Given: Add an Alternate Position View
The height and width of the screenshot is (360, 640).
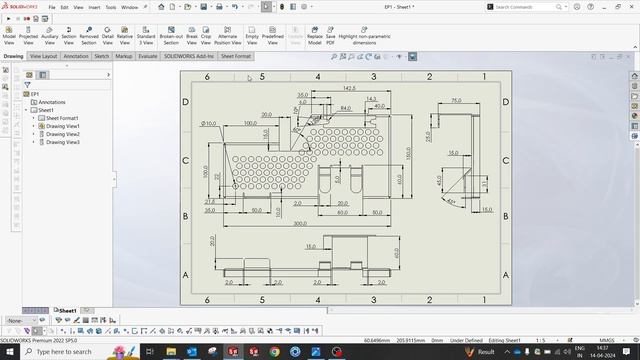Looking at the screenshot, I should [x=228, y=36].
